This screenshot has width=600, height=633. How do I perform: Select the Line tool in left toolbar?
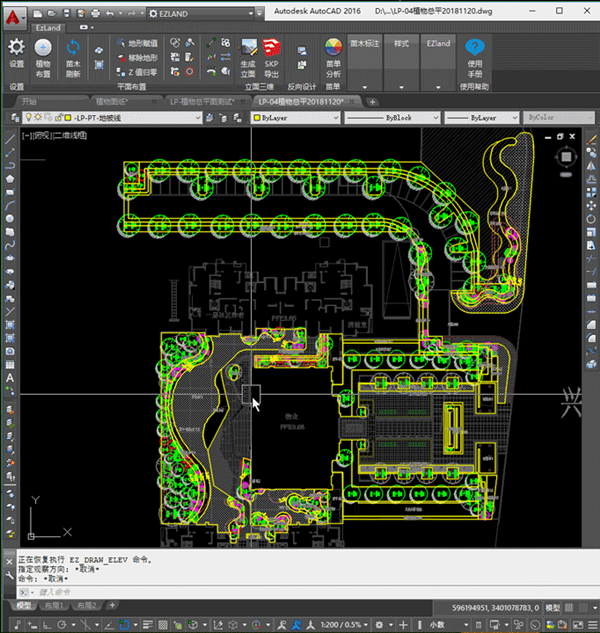(x=10, y=139)
